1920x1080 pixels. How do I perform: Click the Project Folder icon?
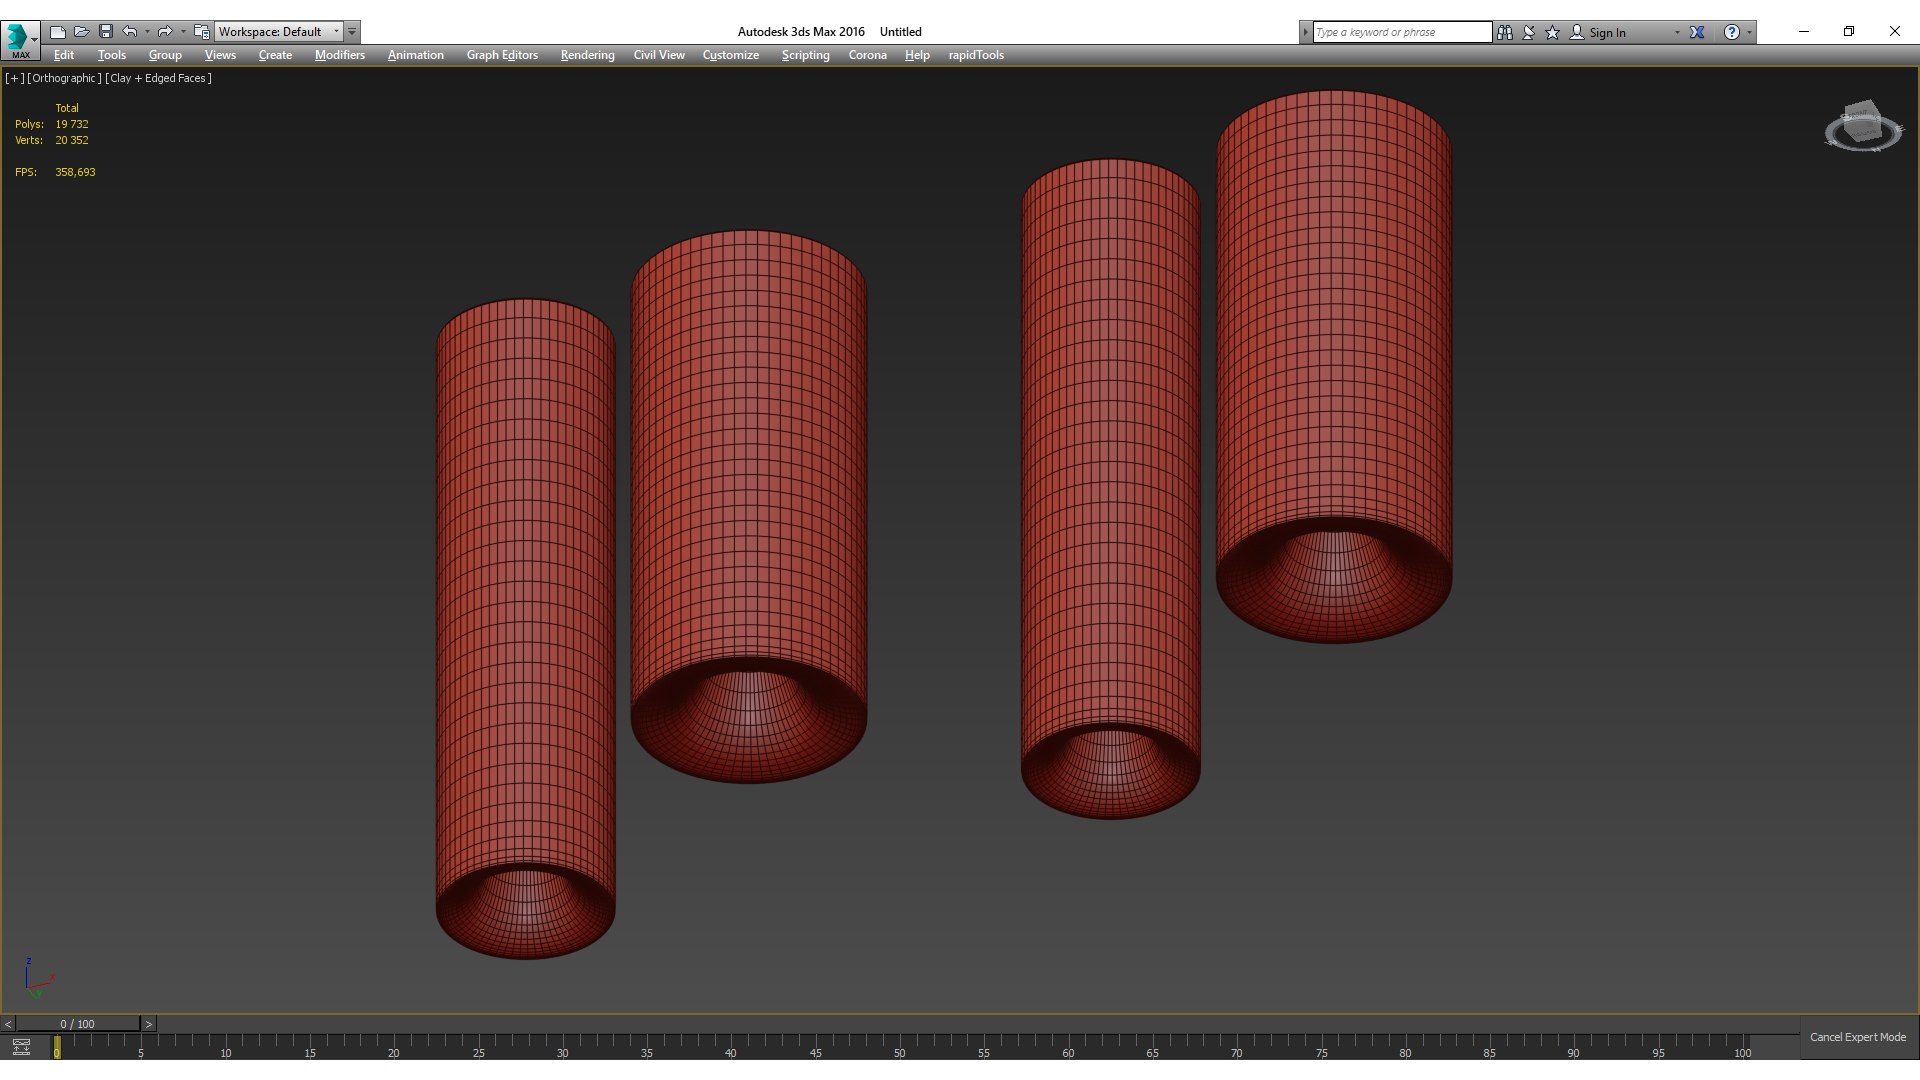(201, 32)
